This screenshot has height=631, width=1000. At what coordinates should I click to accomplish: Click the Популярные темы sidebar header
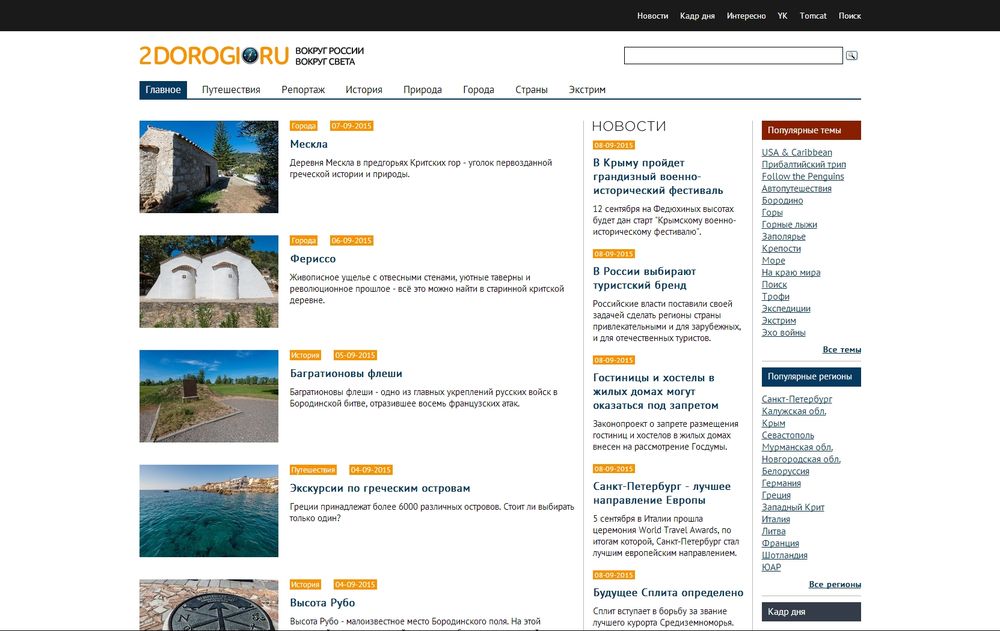click(811, 130)
